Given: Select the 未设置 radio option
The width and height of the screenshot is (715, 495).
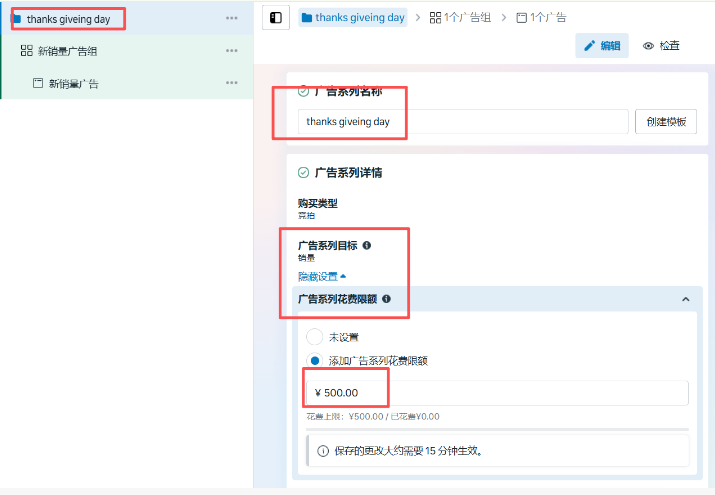Looking at the screenshot, I should (x=315, y=337).
